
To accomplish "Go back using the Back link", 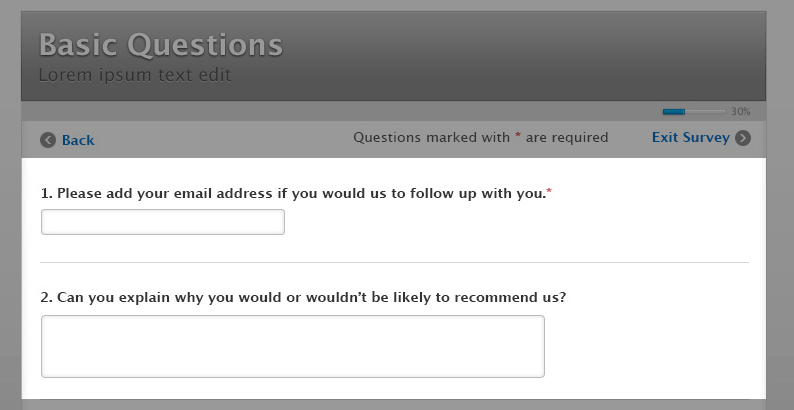I will [78, 140].
